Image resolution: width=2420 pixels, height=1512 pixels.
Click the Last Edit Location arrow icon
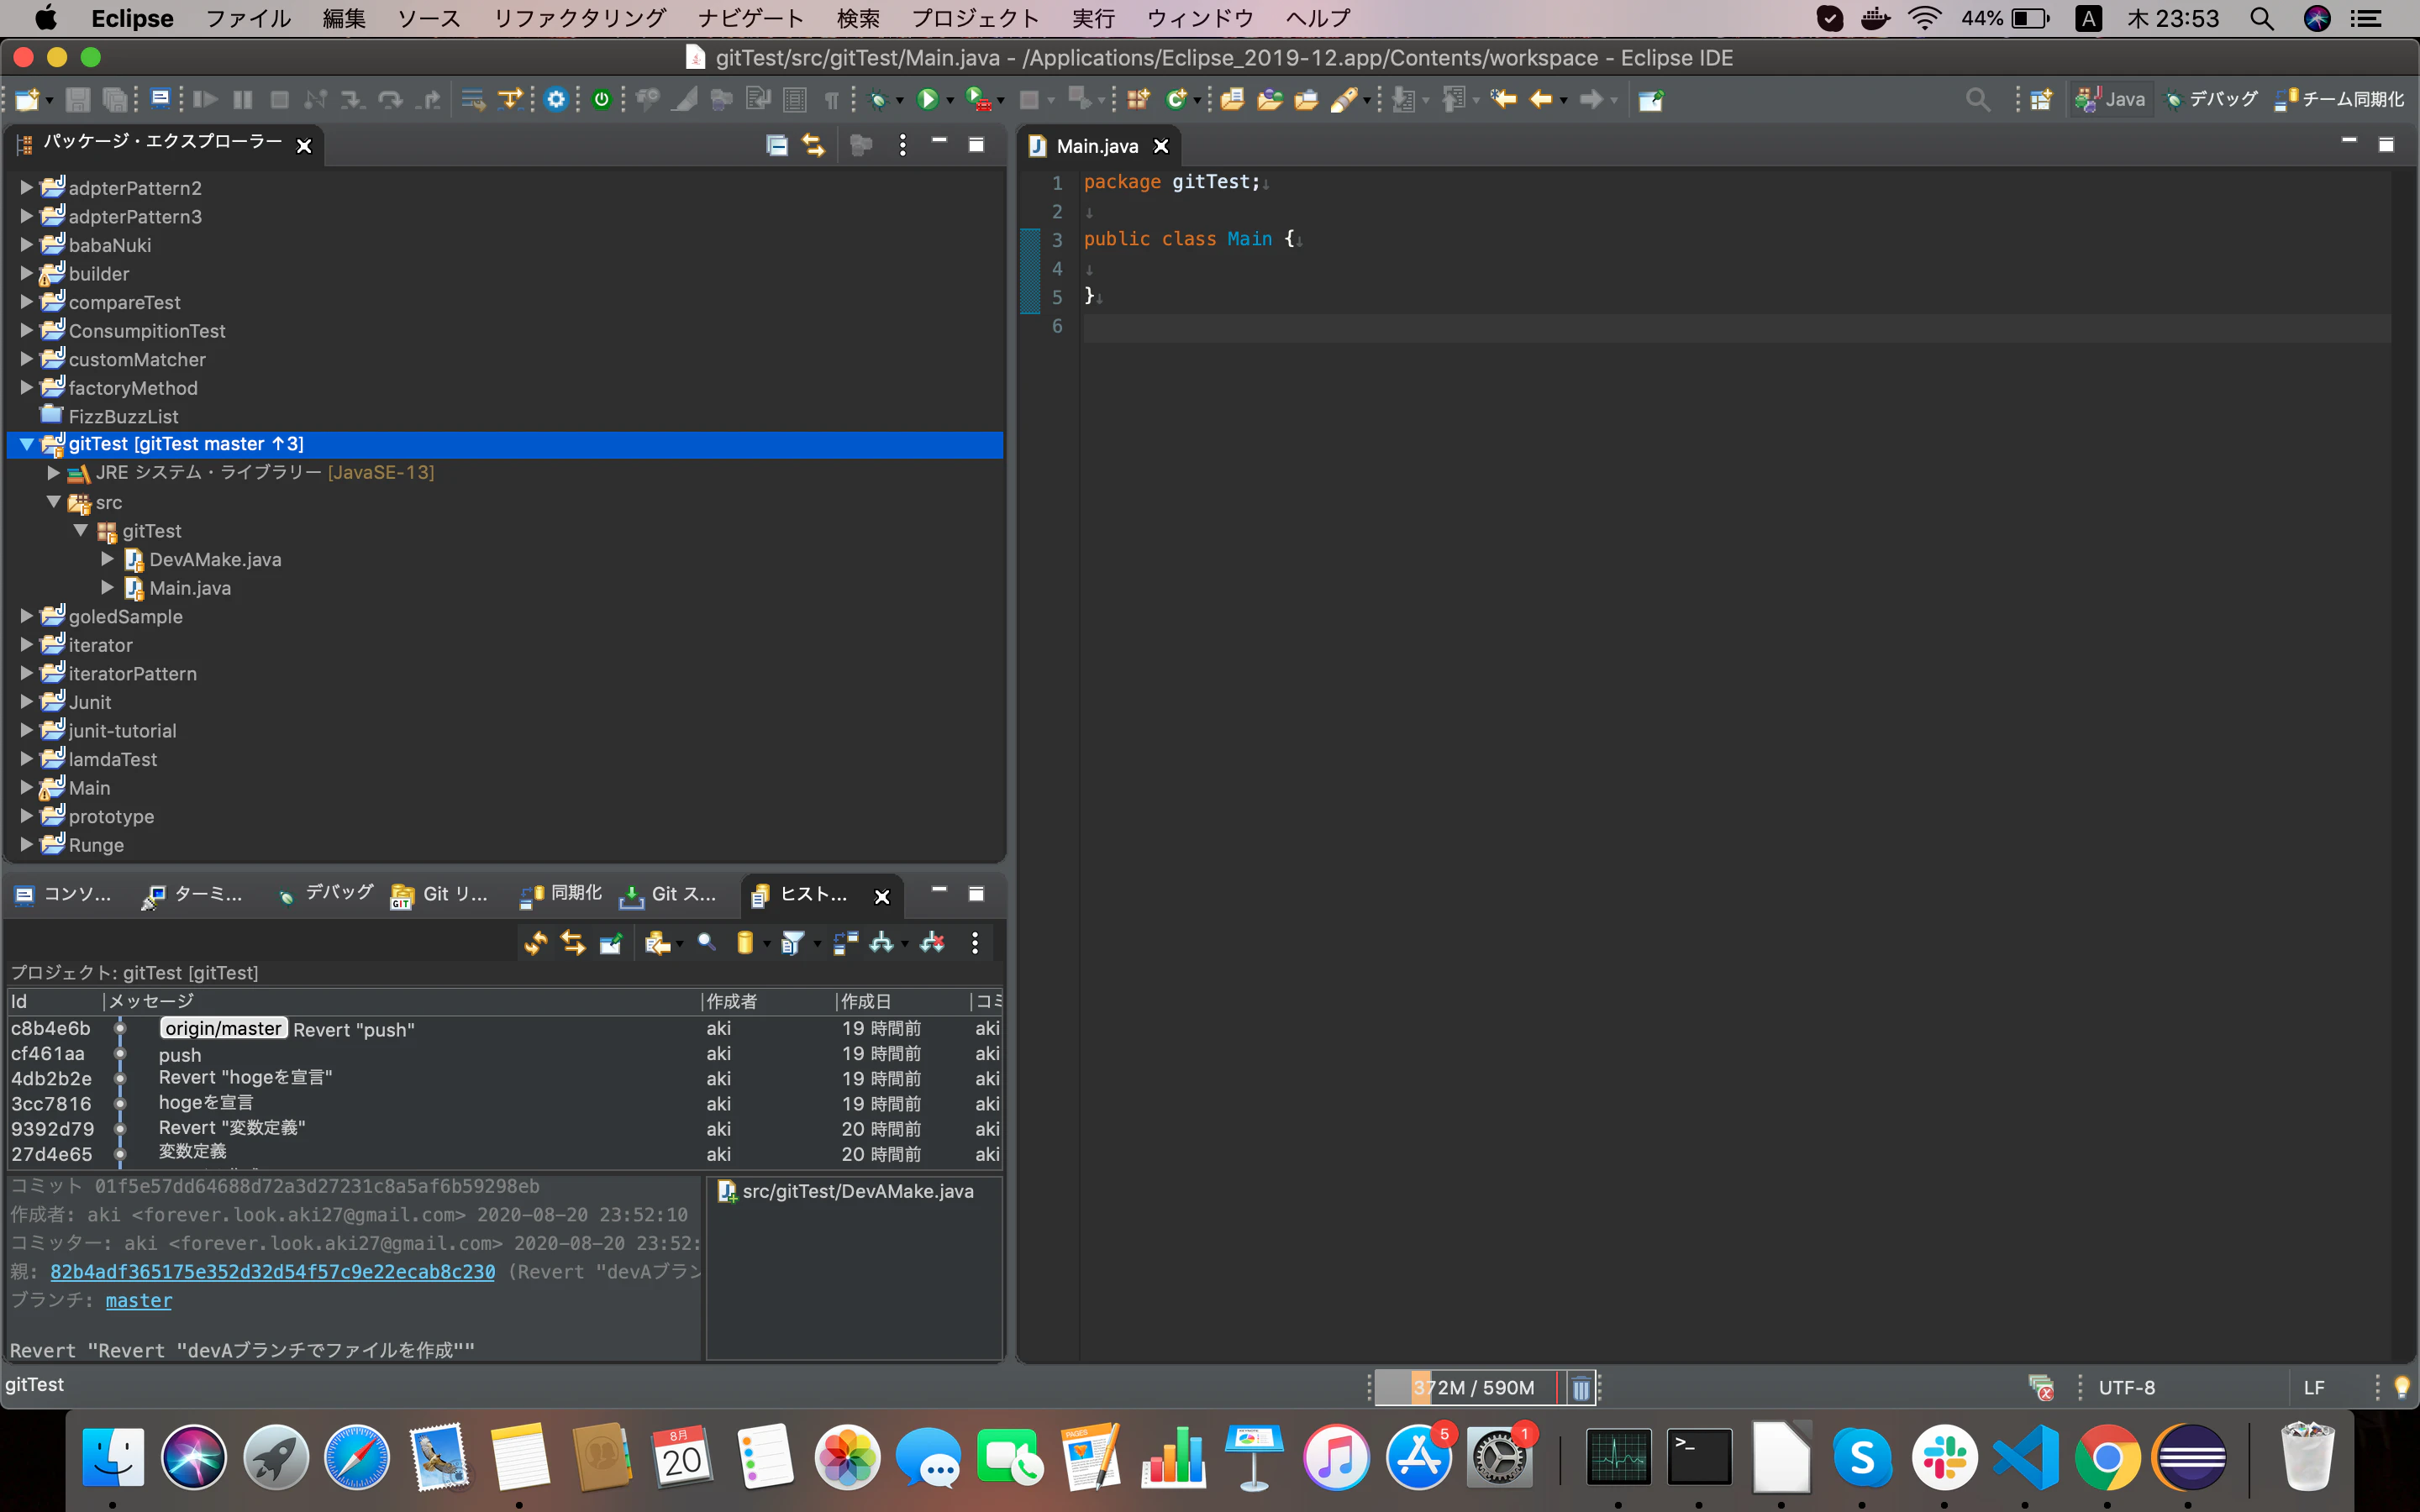(1503, 99)
